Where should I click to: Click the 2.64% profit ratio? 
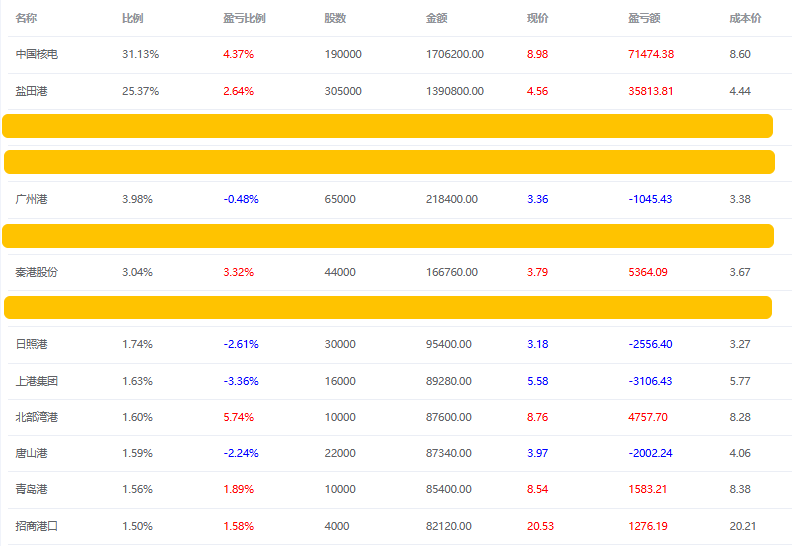238,91
